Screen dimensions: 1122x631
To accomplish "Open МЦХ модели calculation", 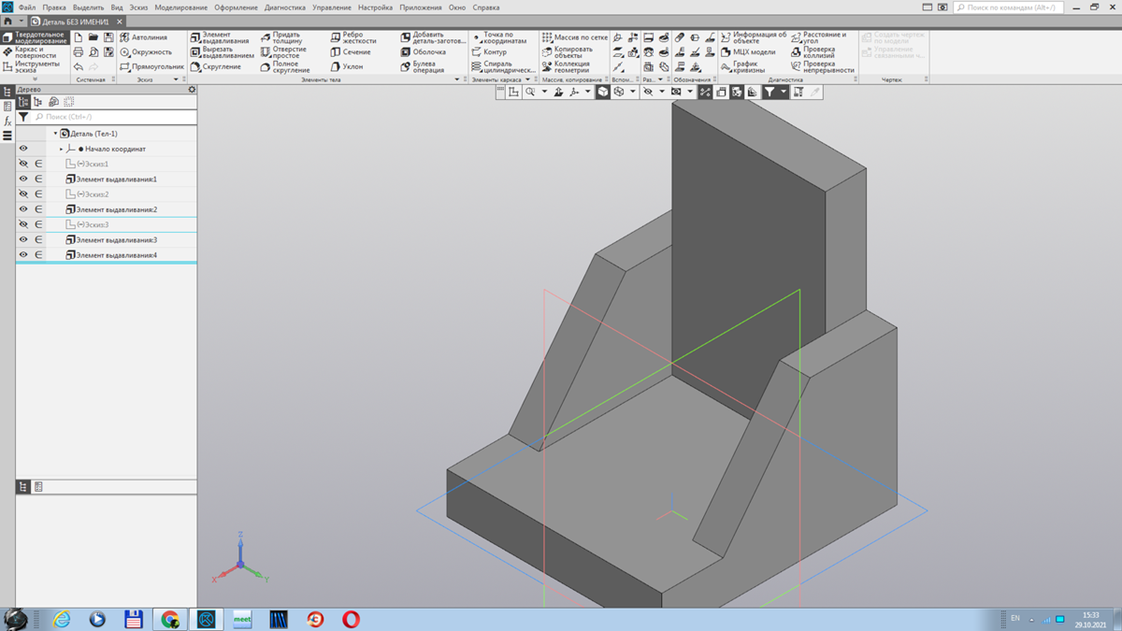I will coord(748,52).
